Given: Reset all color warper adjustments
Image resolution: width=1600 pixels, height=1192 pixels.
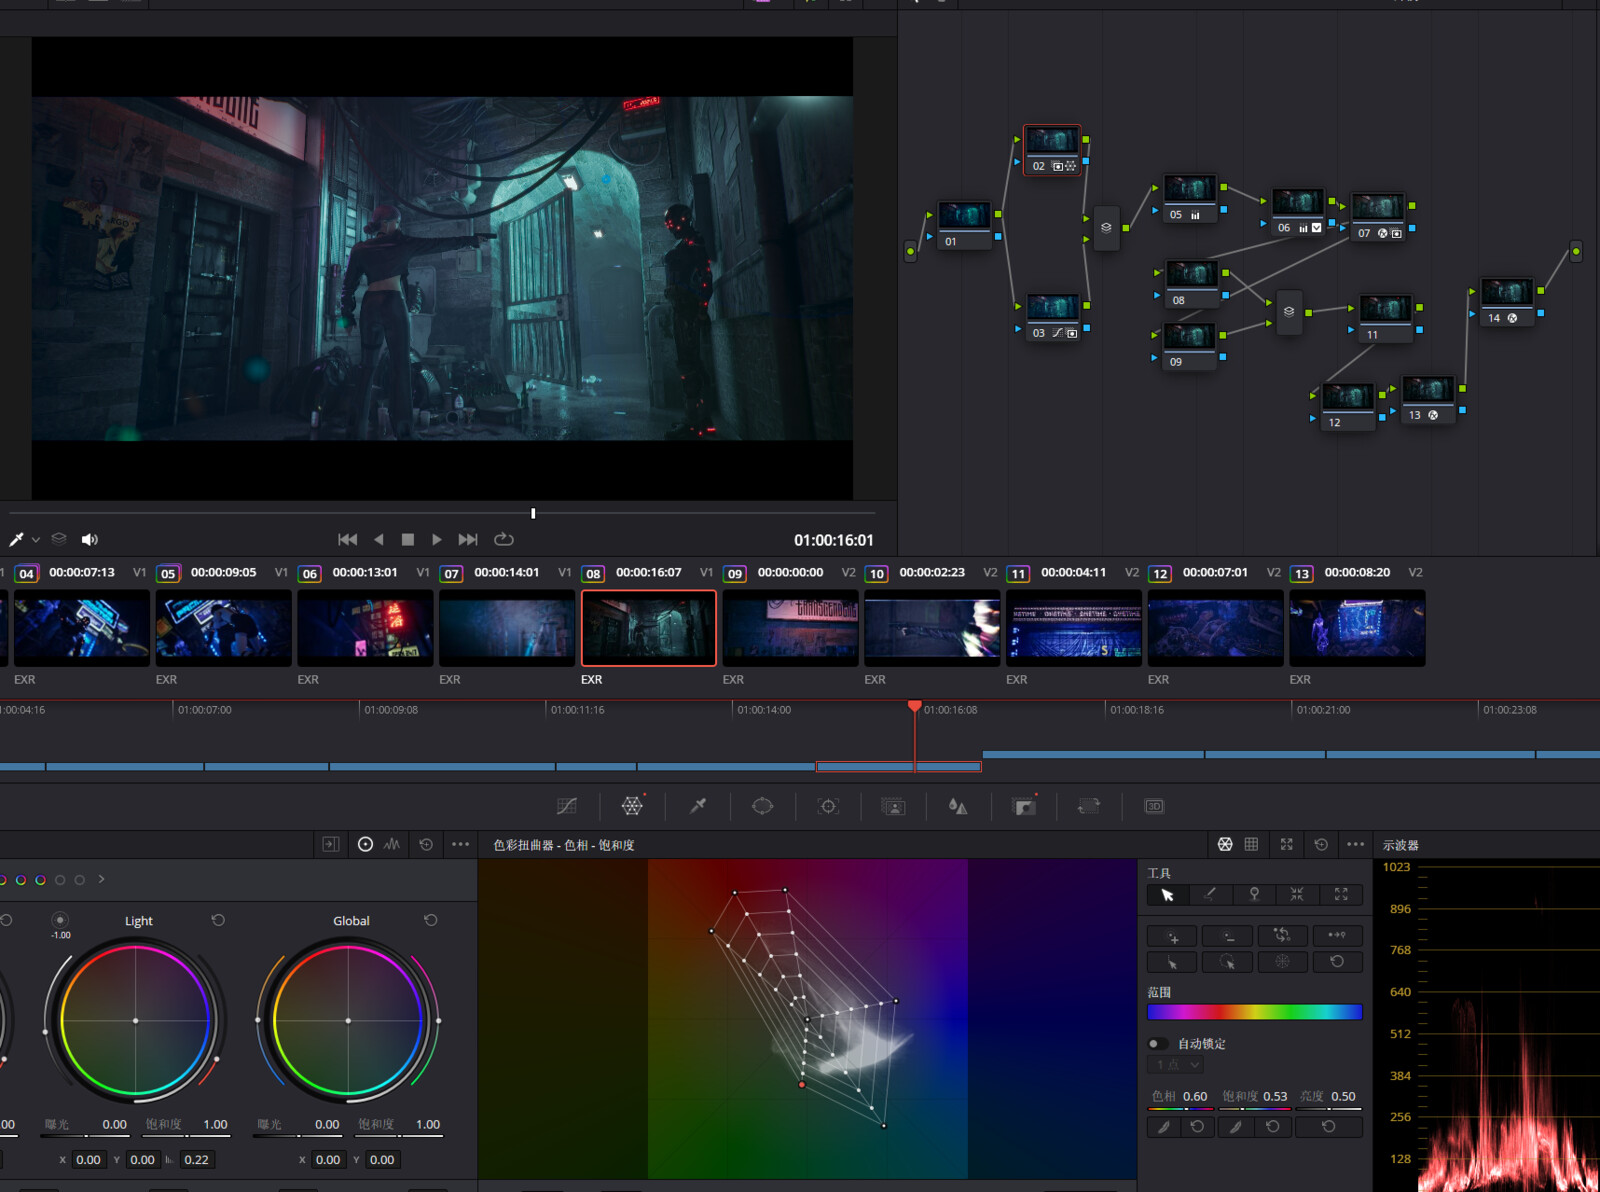Looking at the screenshot, I should (1321, 845).
